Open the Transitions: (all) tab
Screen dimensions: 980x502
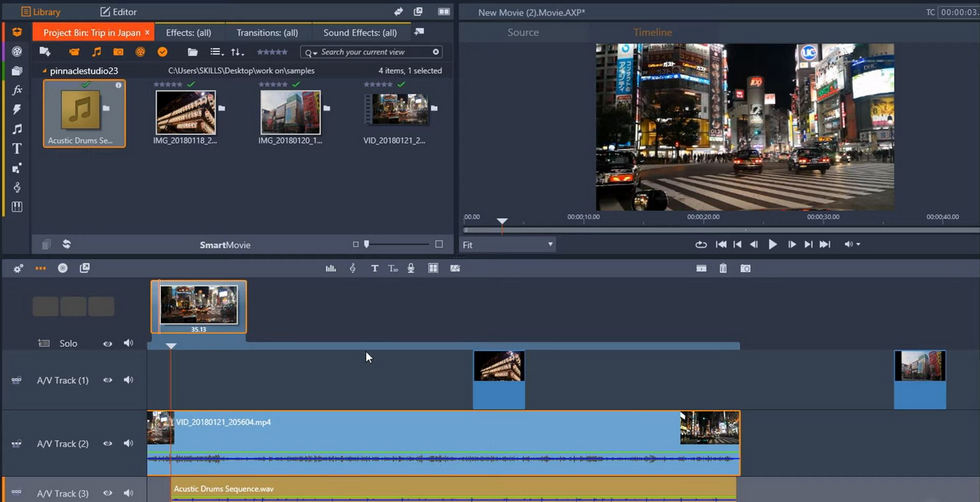[267, 33]
